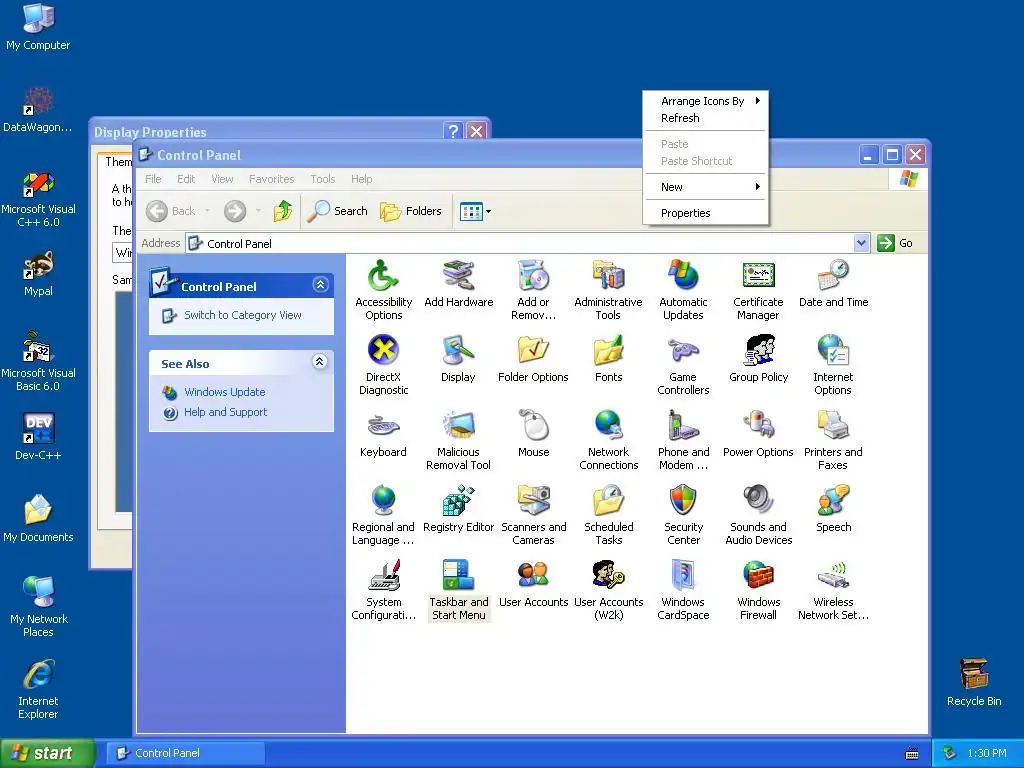
Task: Collapse the Control Panel sidebar section
Action: (320, 285)
